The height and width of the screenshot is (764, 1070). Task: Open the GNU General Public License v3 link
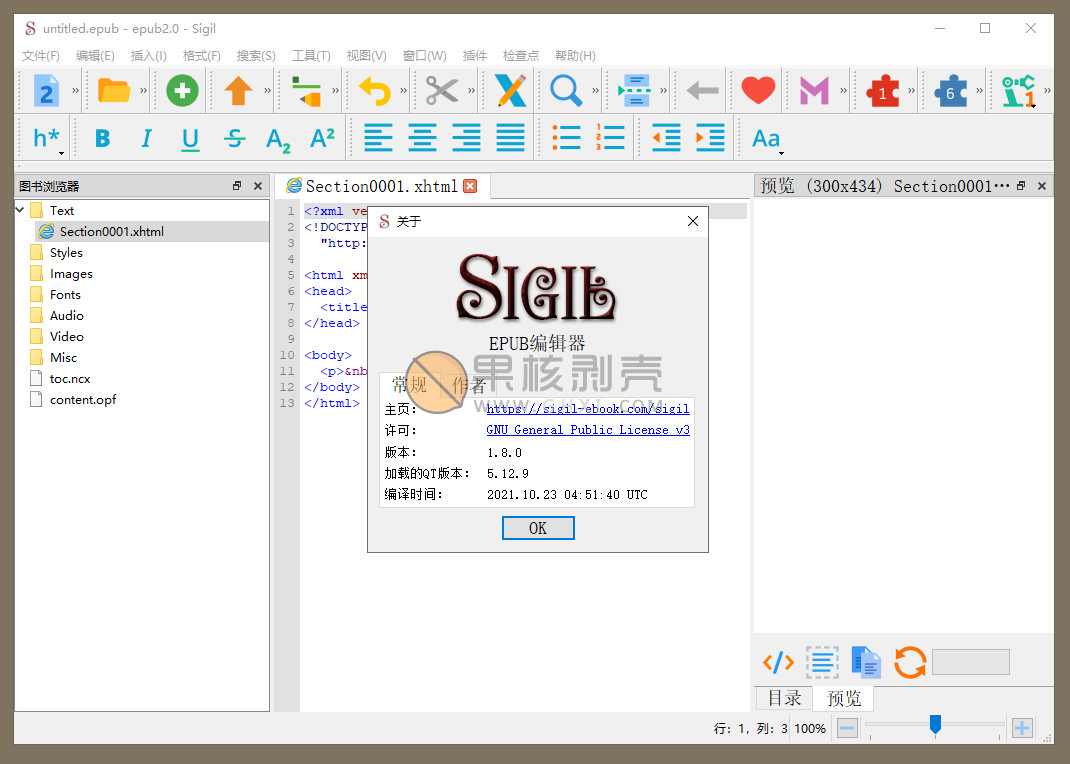pos(588,430)
